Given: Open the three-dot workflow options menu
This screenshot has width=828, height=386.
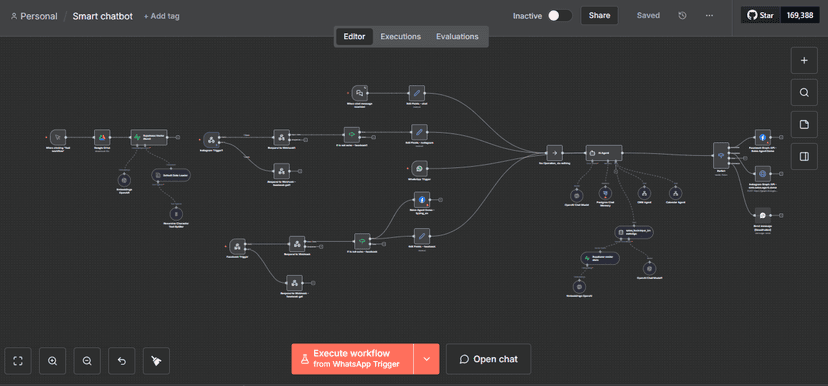Looking at the screenshot, I should 709,16.
